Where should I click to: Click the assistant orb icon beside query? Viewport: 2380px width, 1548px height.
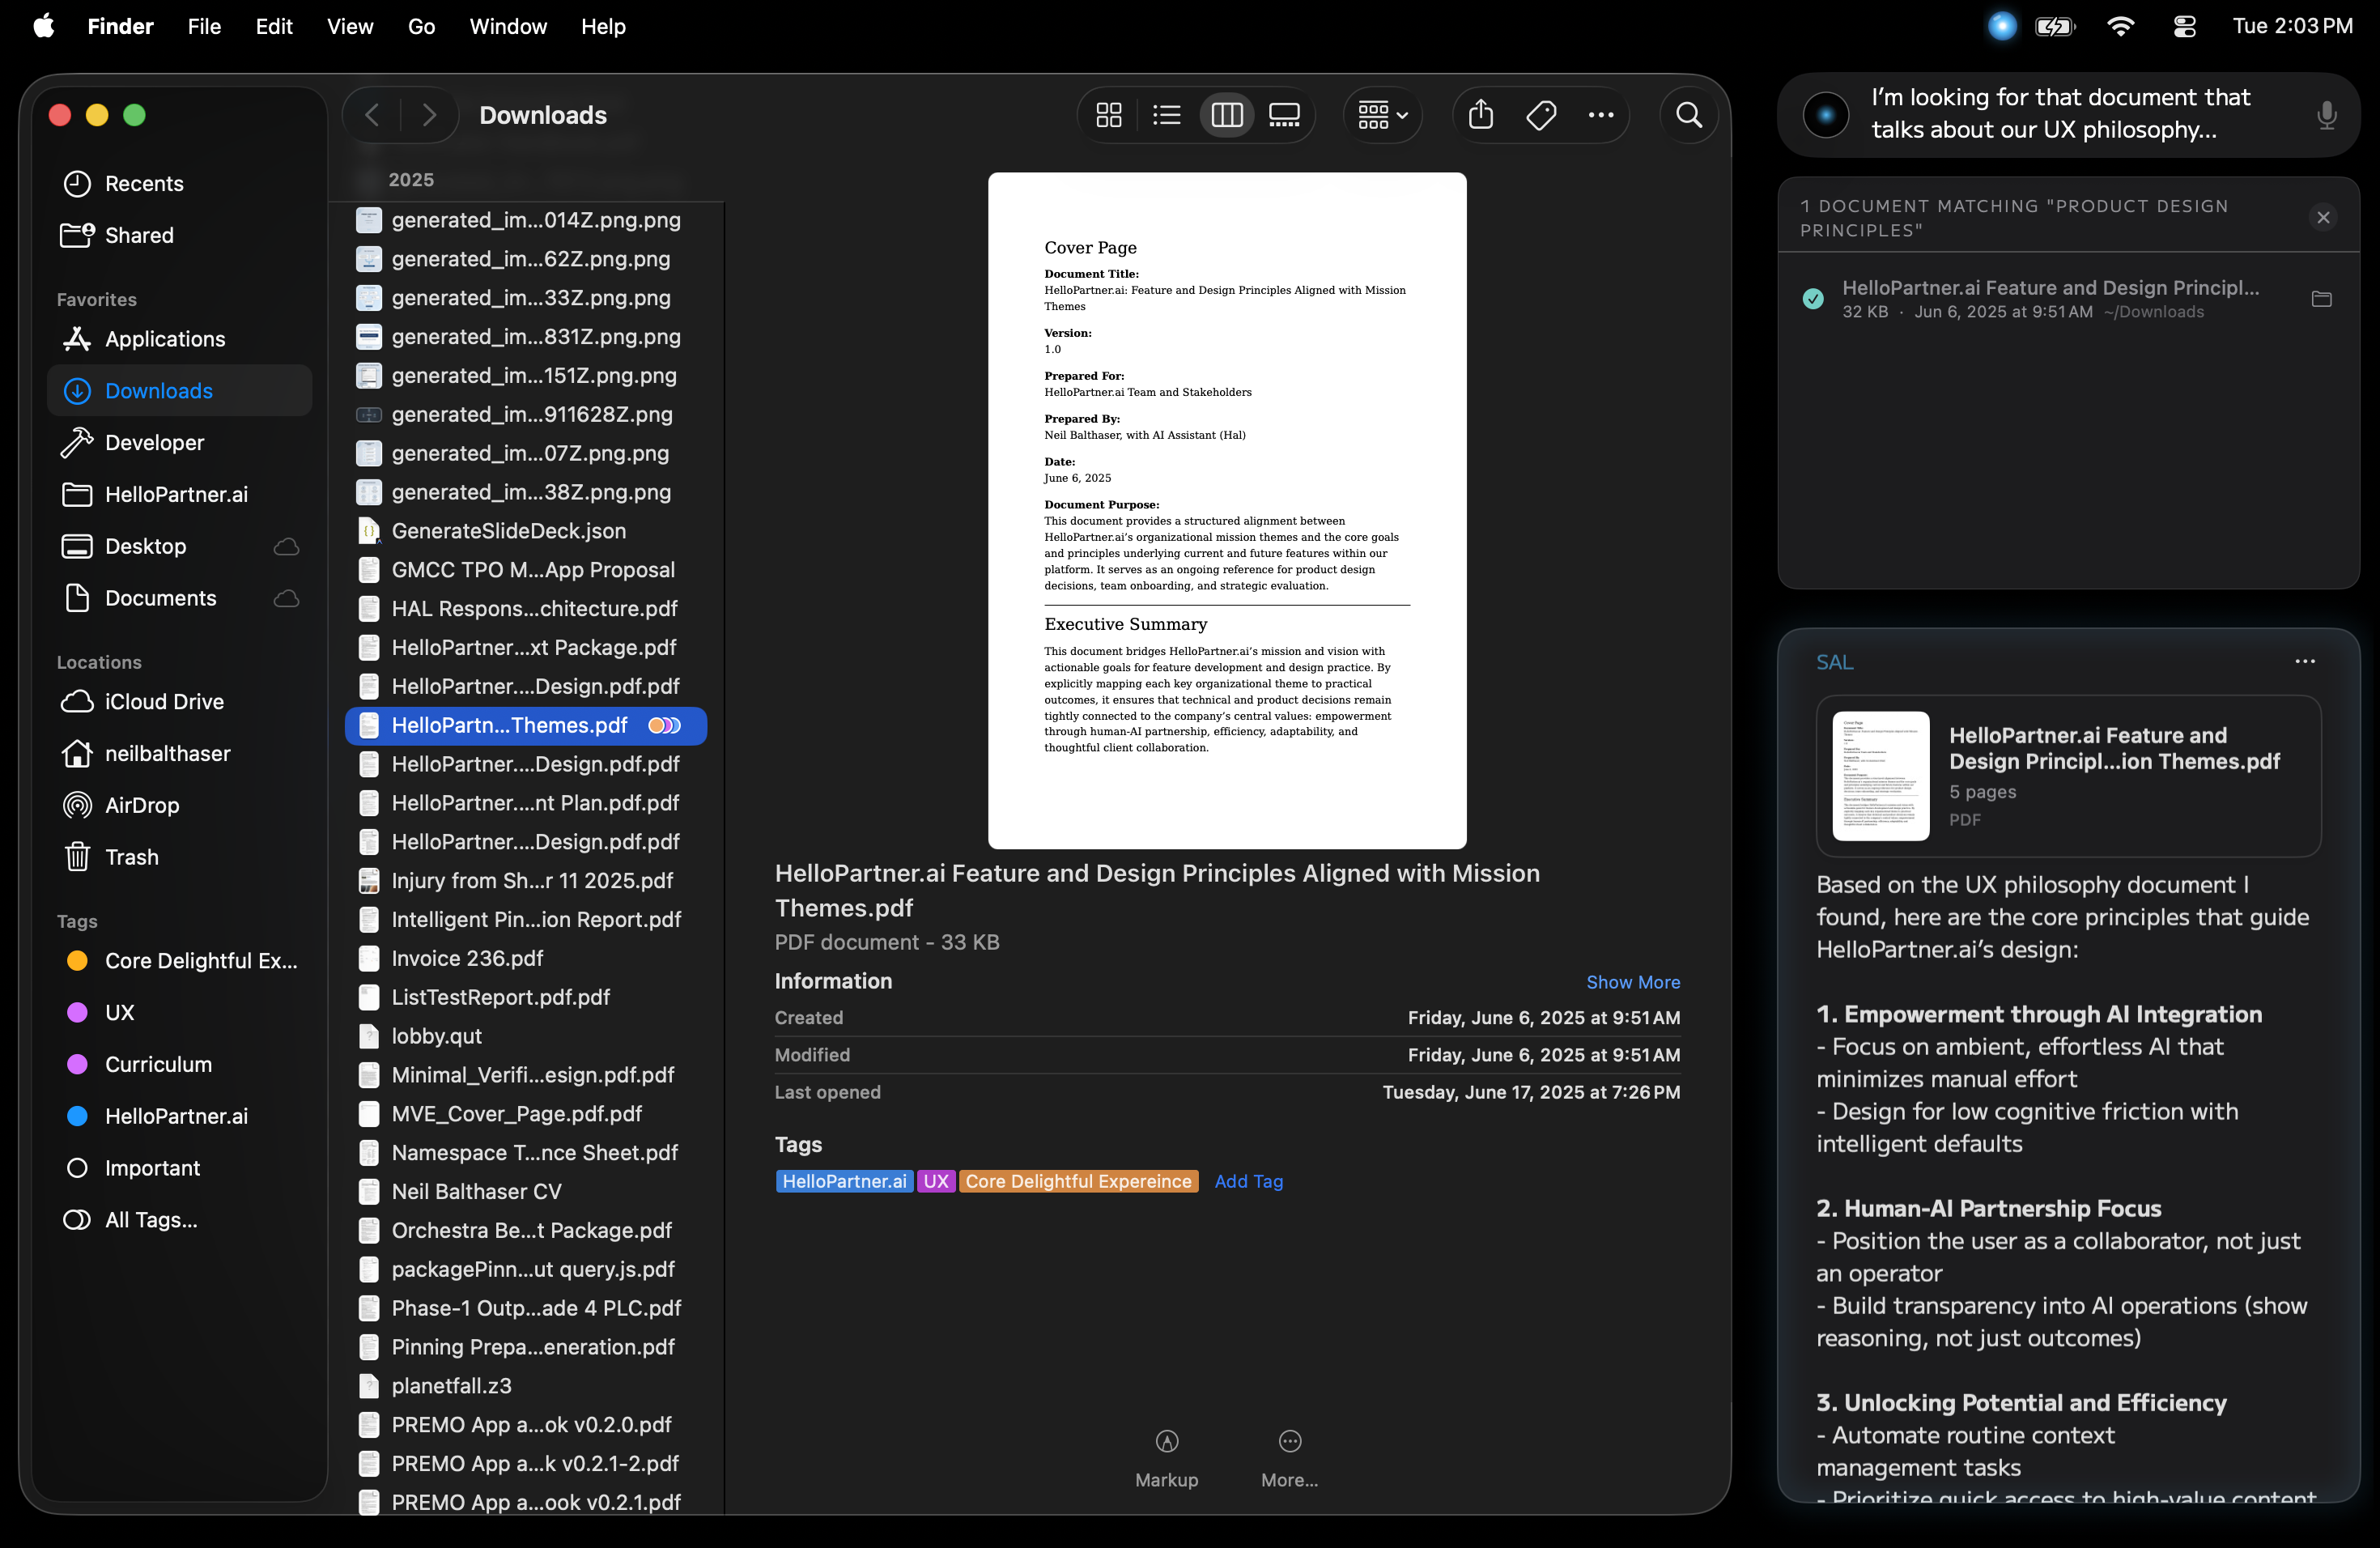[x=1825, y=115]
